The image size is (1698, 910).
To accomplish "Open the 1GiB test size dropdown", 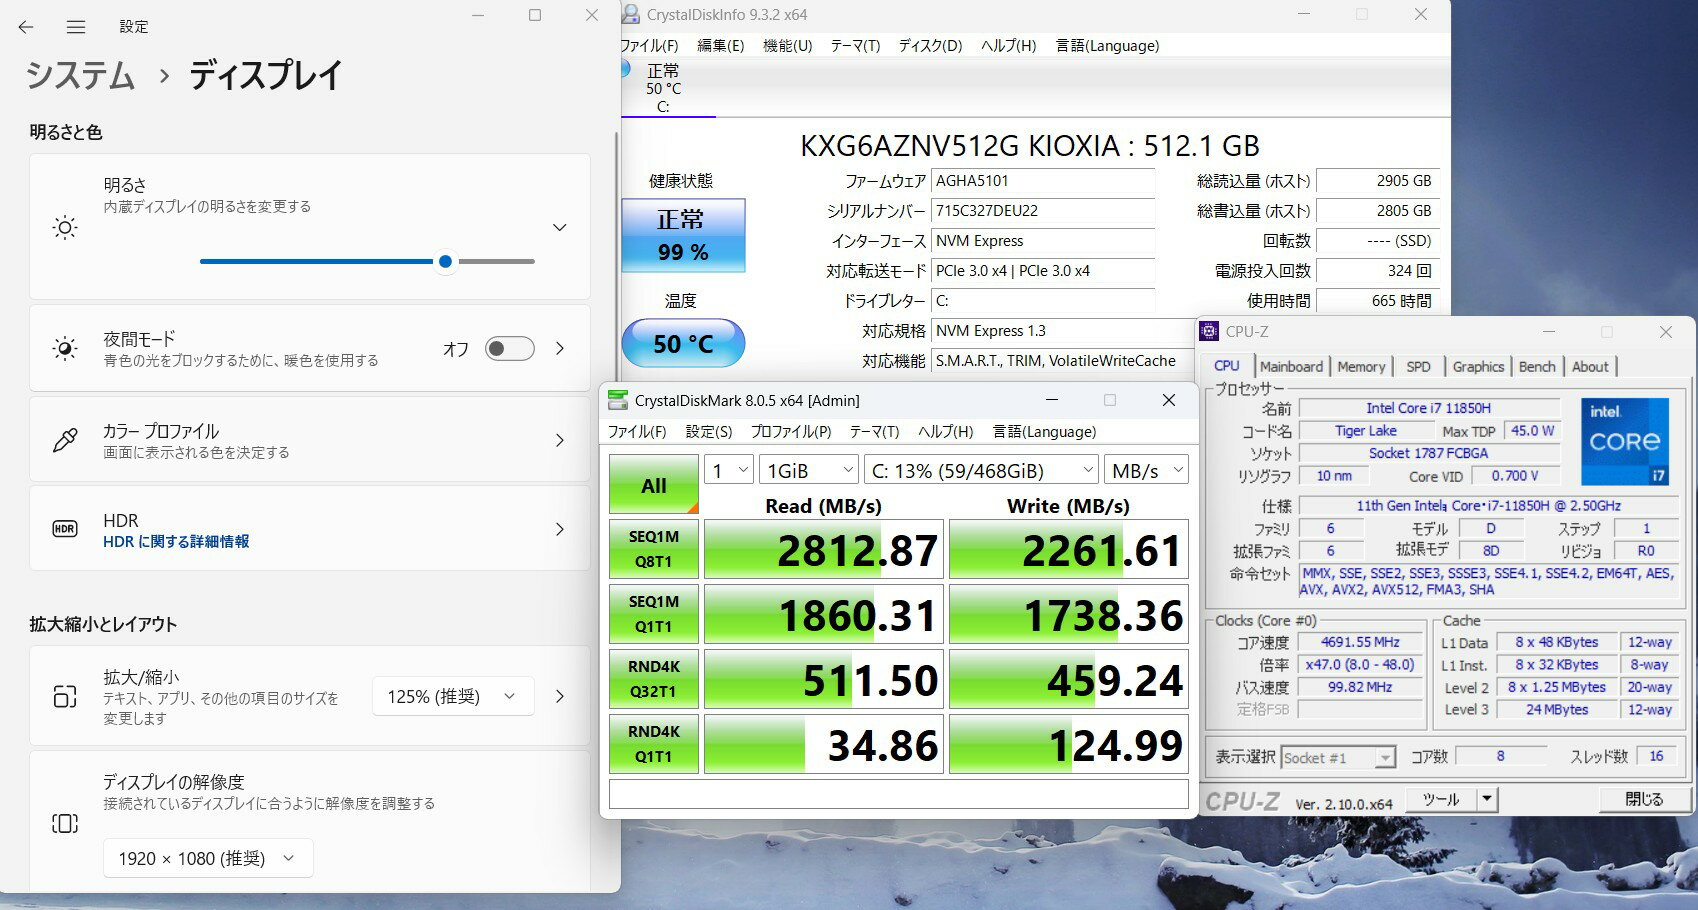I will coord(809,470).
